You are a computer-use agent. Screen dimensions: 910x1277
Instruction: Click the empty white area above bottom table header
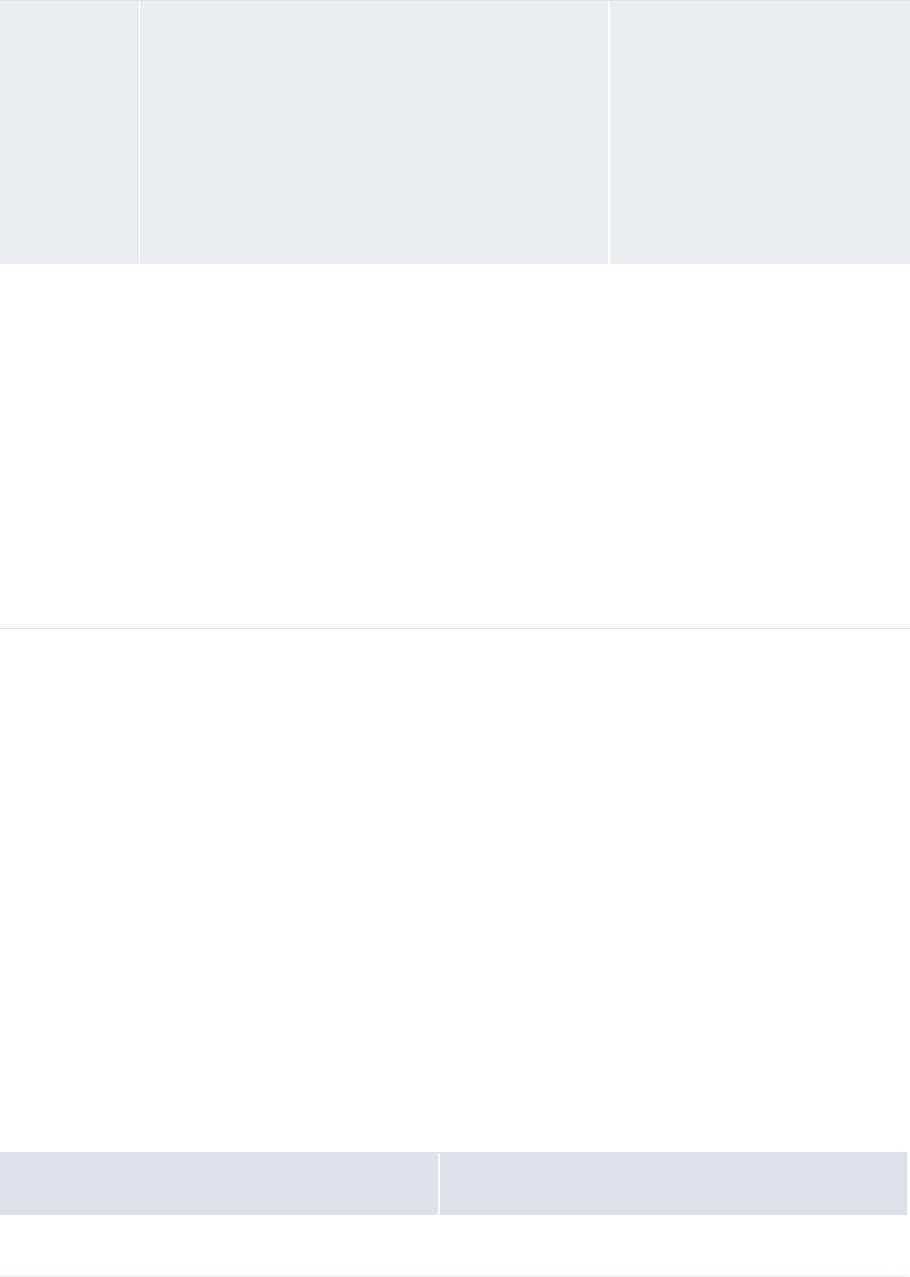point(455,890)
